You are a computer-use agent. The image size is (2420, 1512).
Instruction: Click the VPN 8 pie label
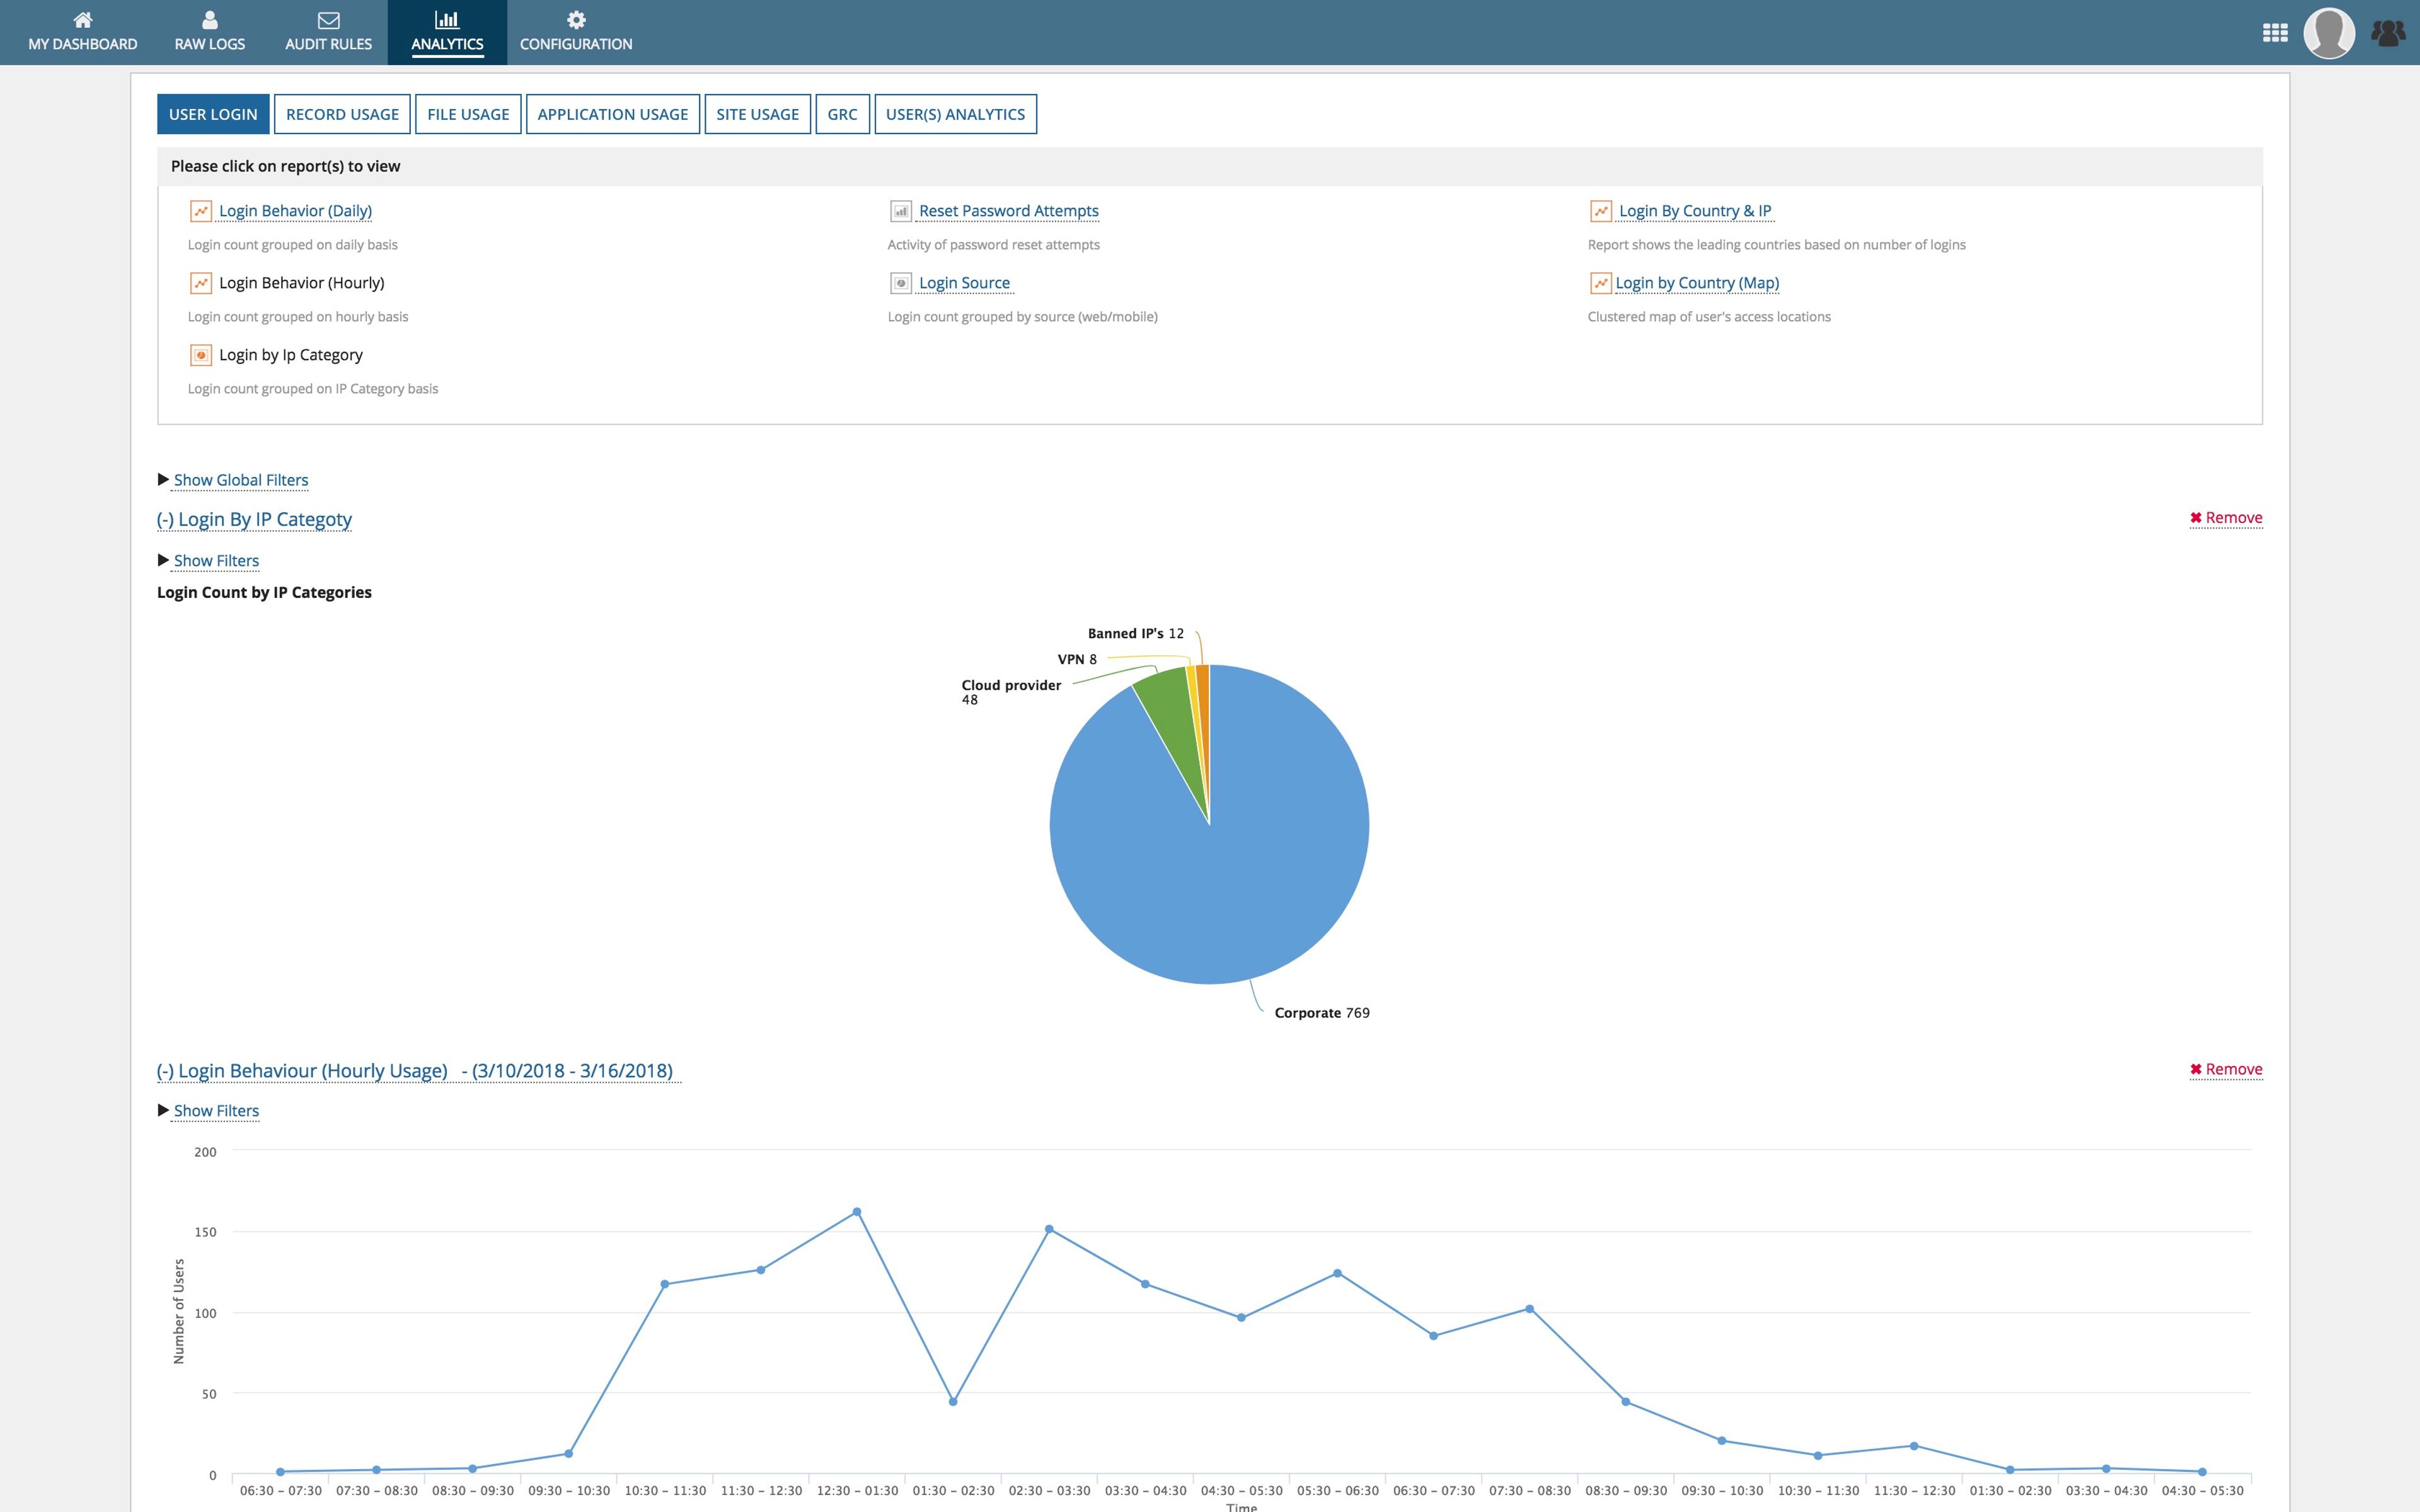tap(1077, 659)
